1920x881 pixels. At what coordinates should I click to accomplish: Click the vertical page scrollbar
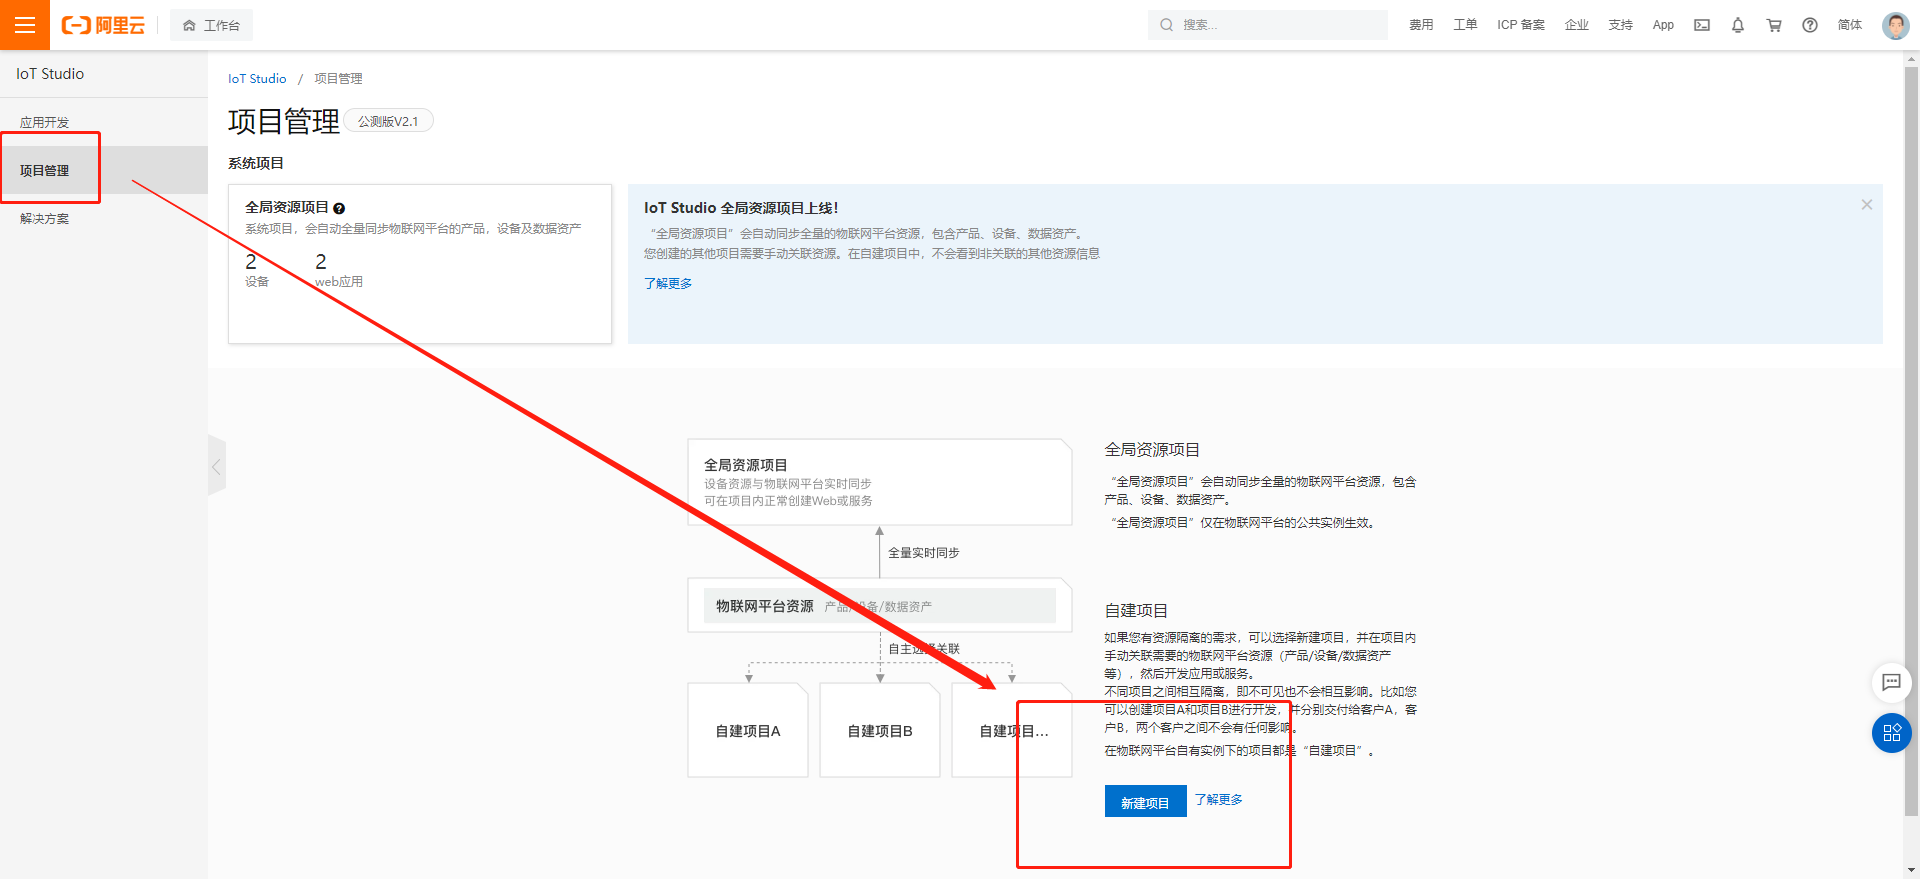(x=1911, y=440)
